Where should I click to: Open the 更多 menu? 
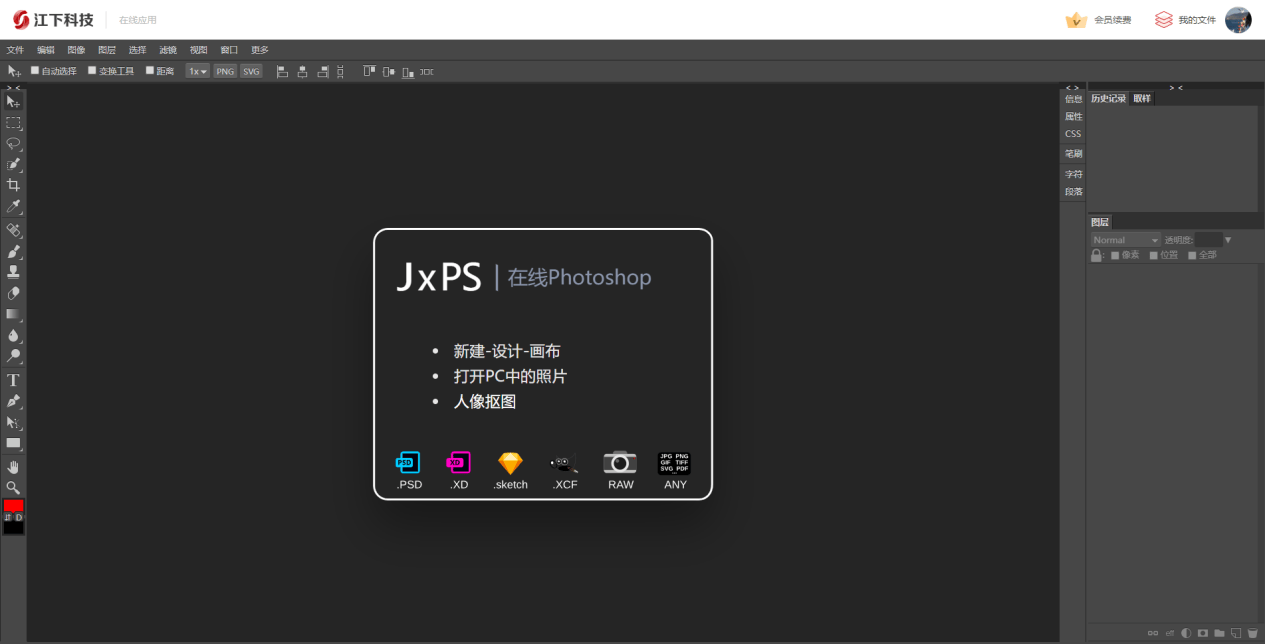[x=260, y=50]
